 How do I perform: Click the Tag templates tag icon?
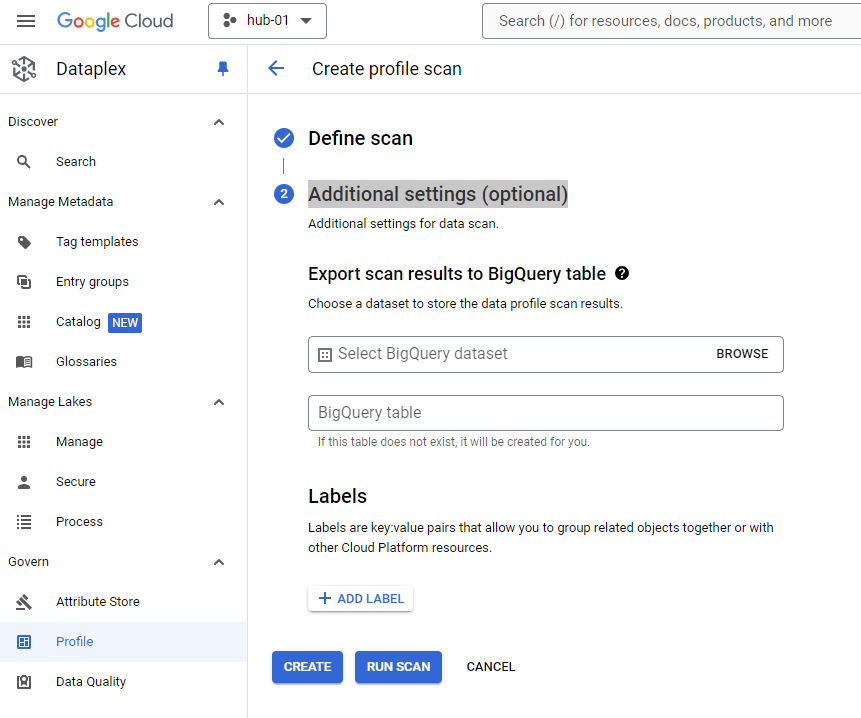click(25, 242)
